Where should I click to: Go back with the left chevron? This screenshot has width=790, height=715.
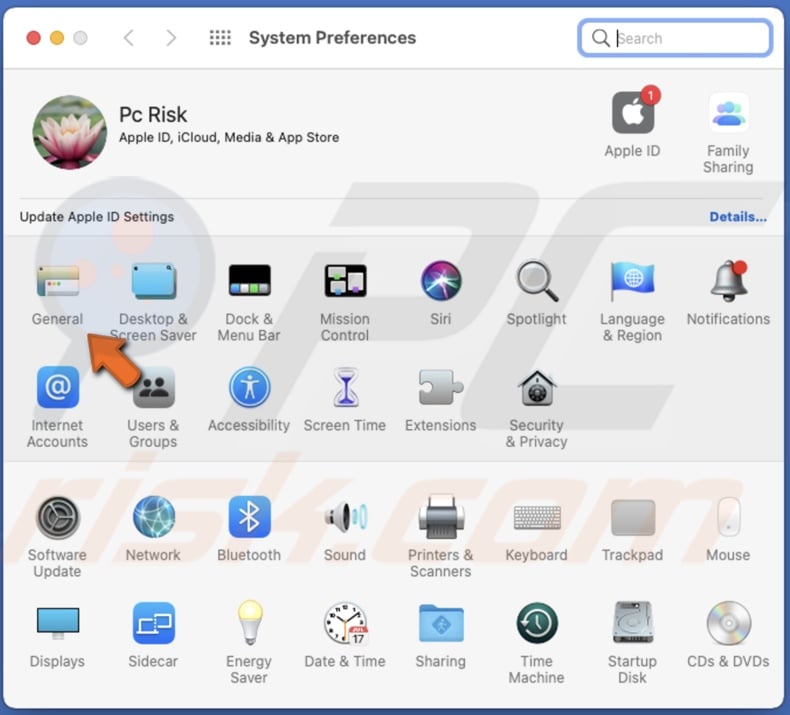129,38
